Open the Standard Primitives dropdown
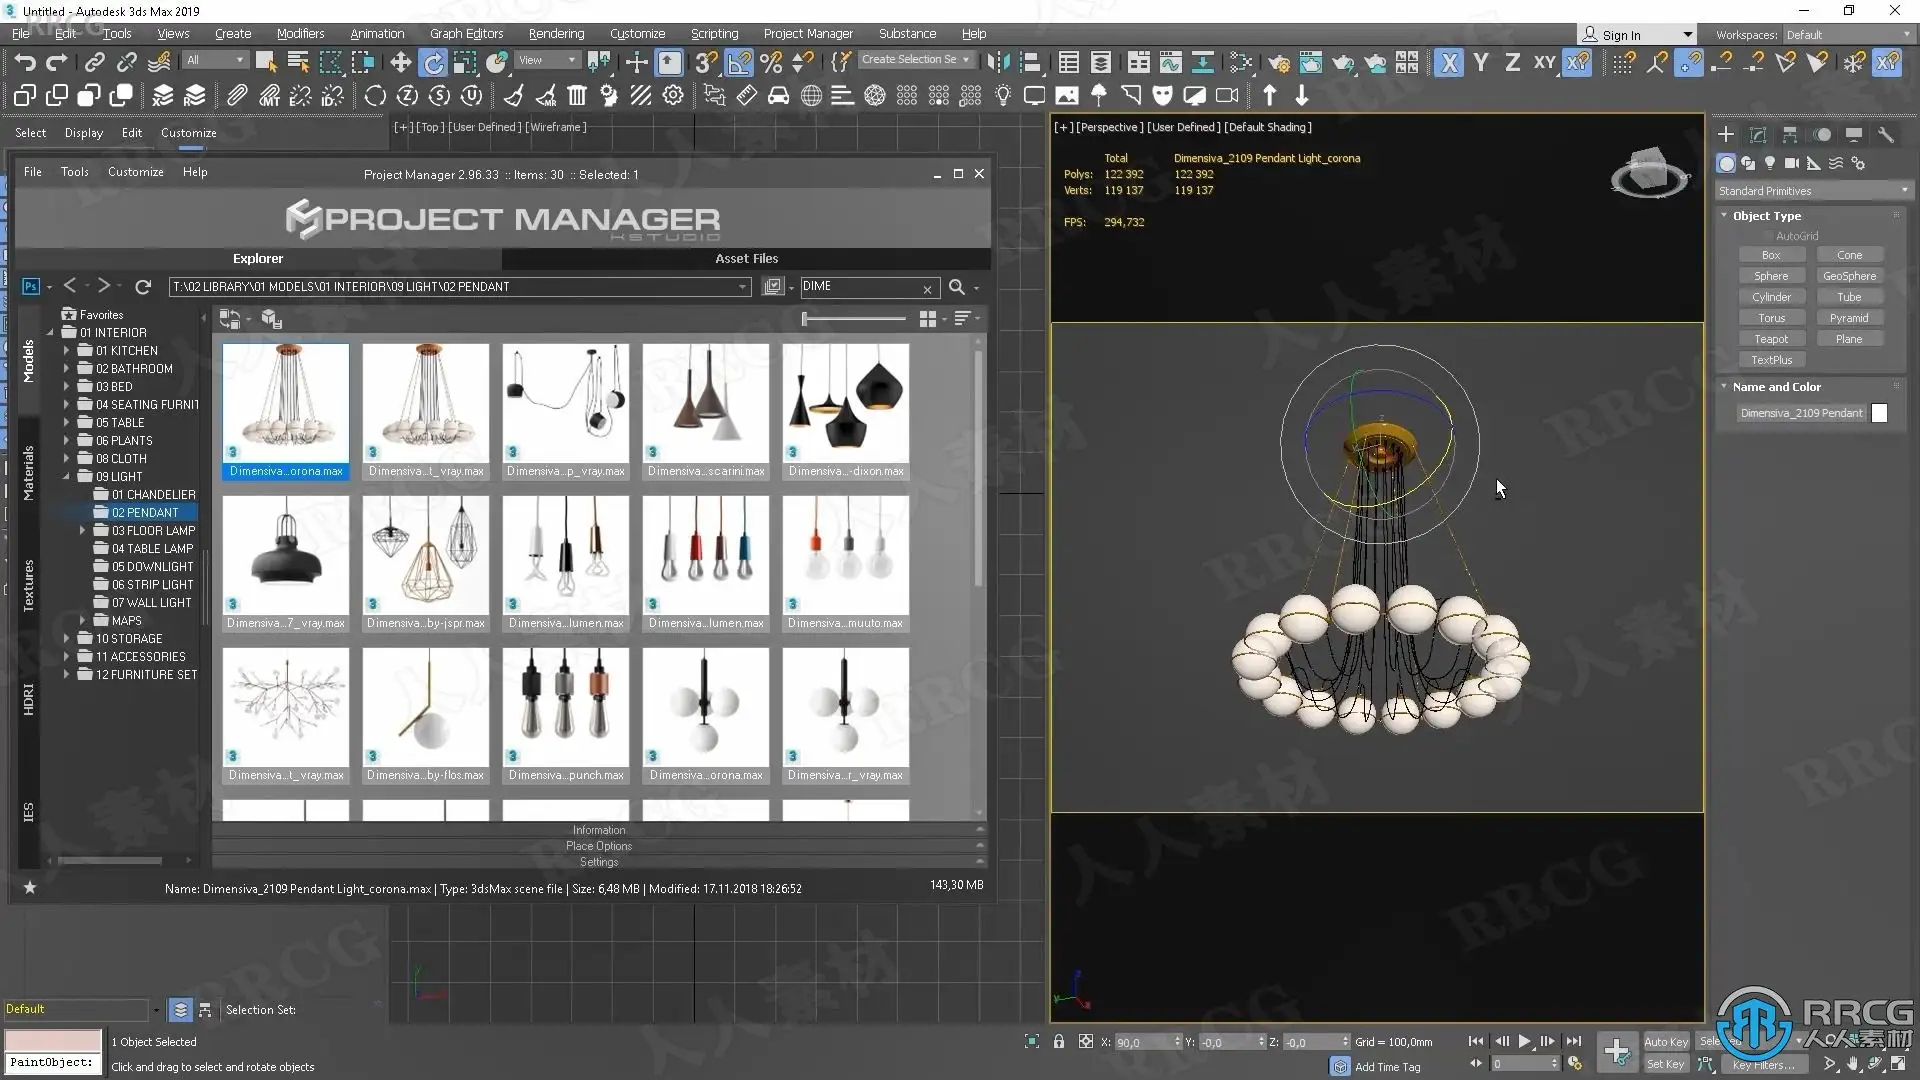 pos(1812,190)
